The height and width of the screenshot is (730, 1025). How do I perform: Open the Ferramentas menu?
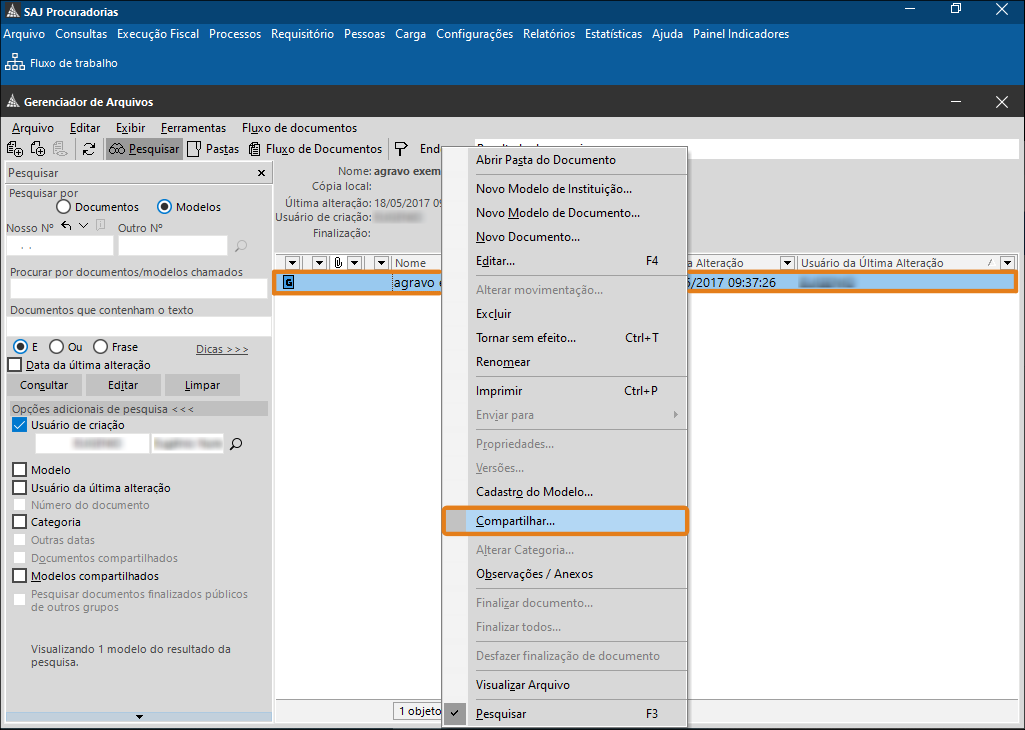(x=193, y=128)
